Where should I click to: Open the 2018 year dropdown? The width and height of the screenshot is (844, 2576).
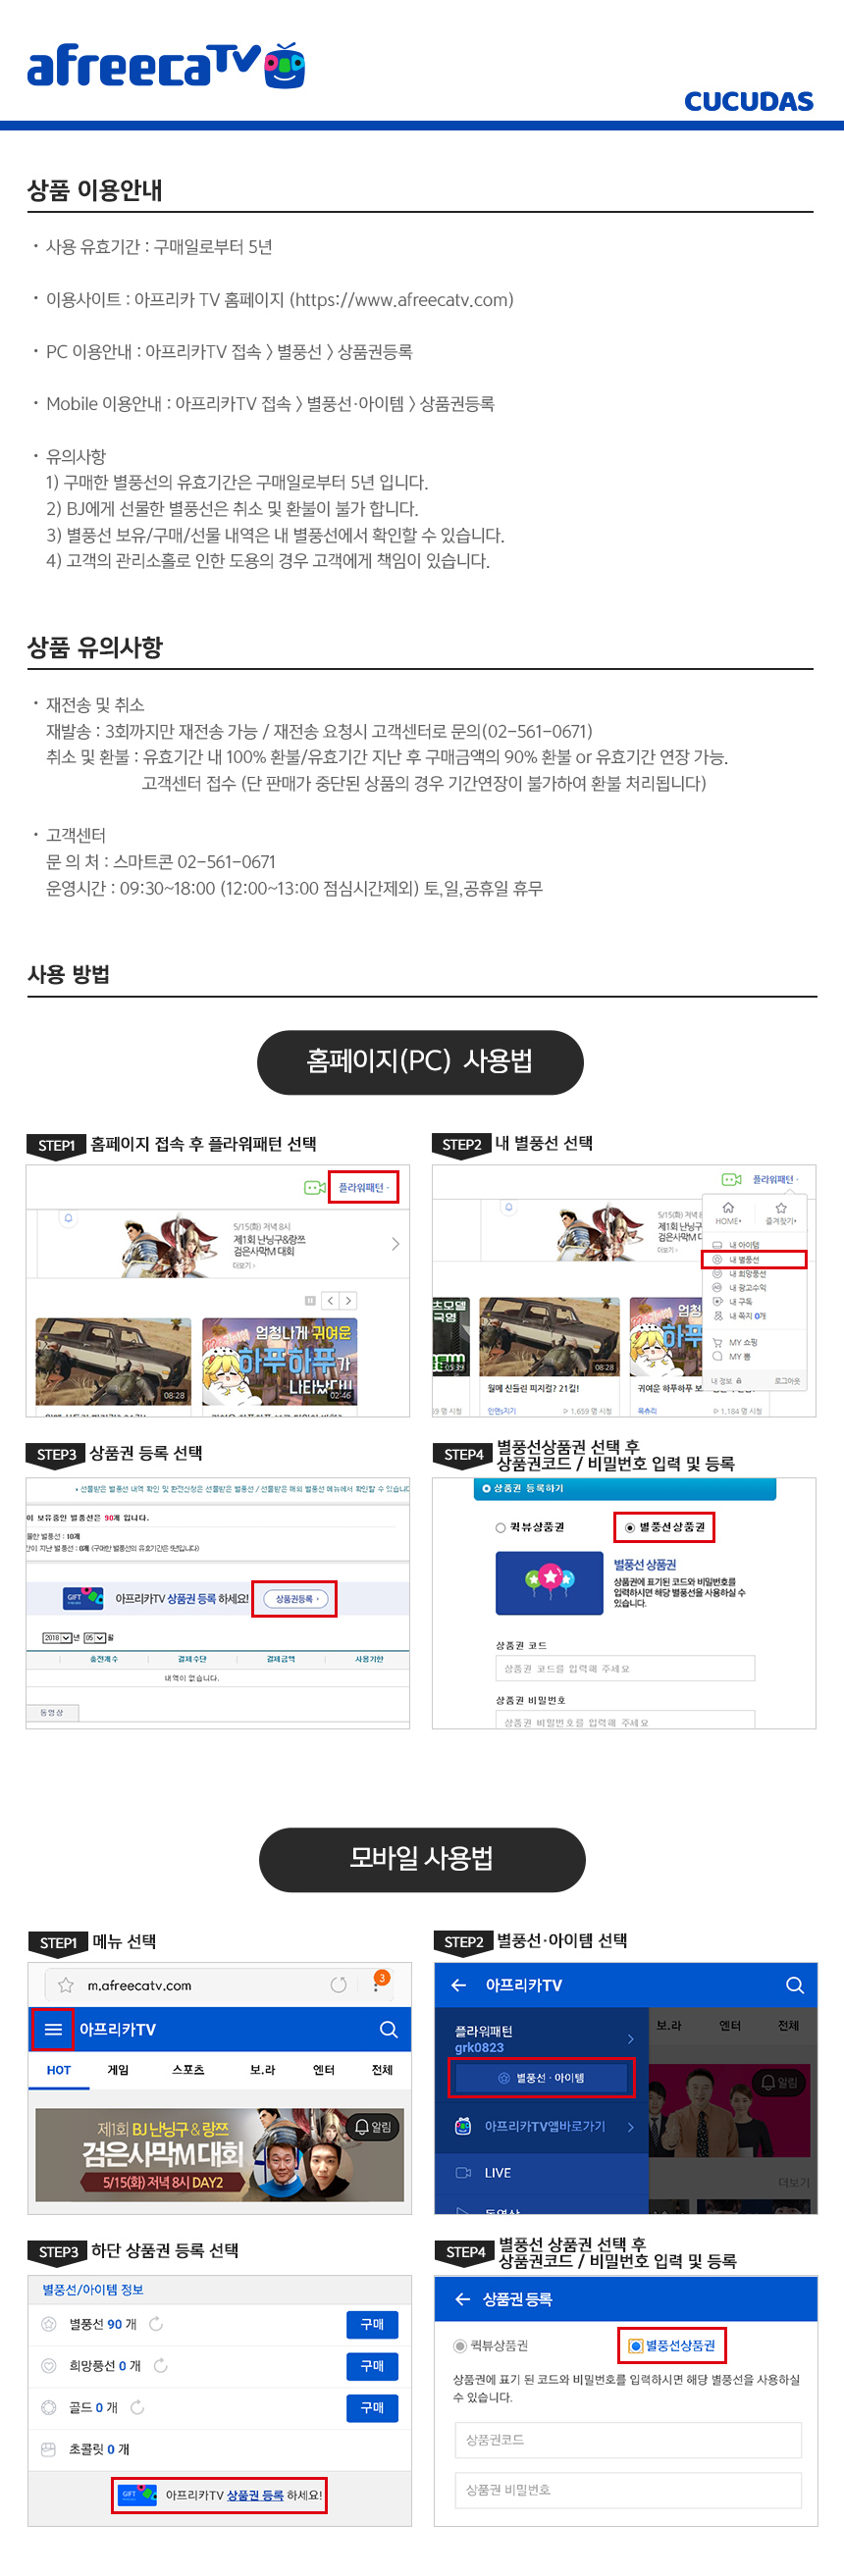coord(57,1637)
